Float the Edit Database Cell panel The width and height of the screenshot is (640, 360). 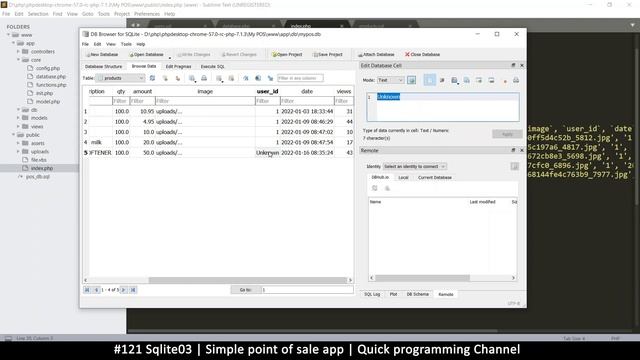[x=513, y=65]
